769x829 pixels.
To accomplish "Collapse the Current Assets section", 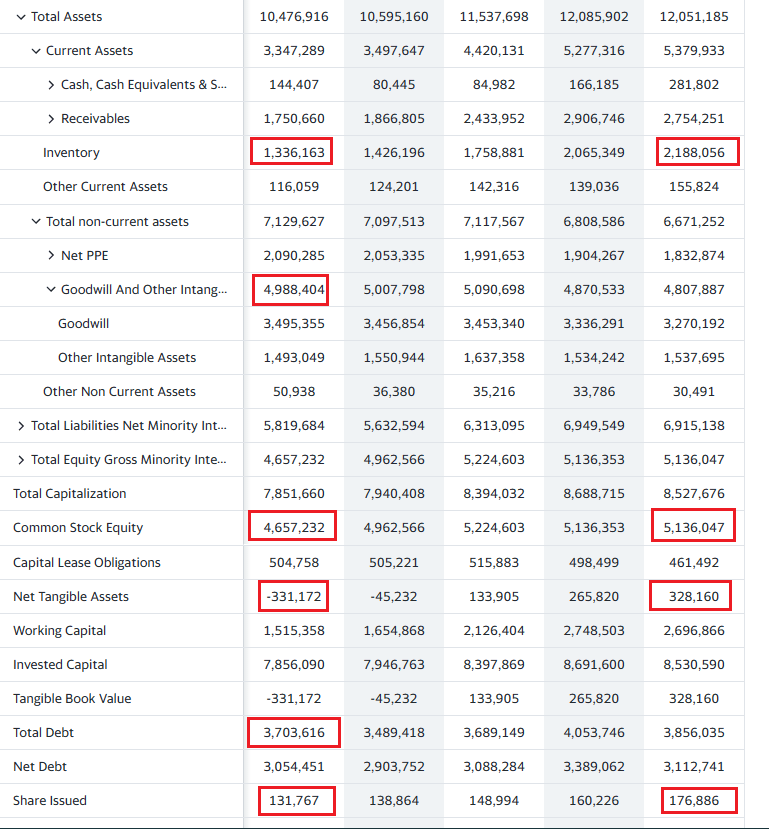I will pyautogui.click(x=37, y=51).
